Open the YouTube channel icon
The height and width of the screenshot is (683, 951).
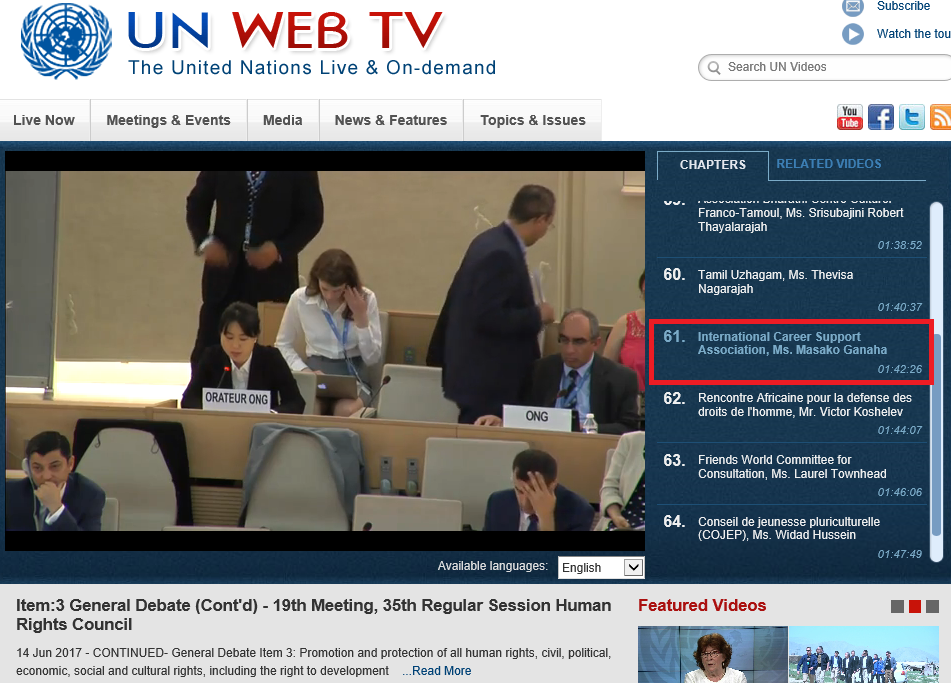coord(849,117)
